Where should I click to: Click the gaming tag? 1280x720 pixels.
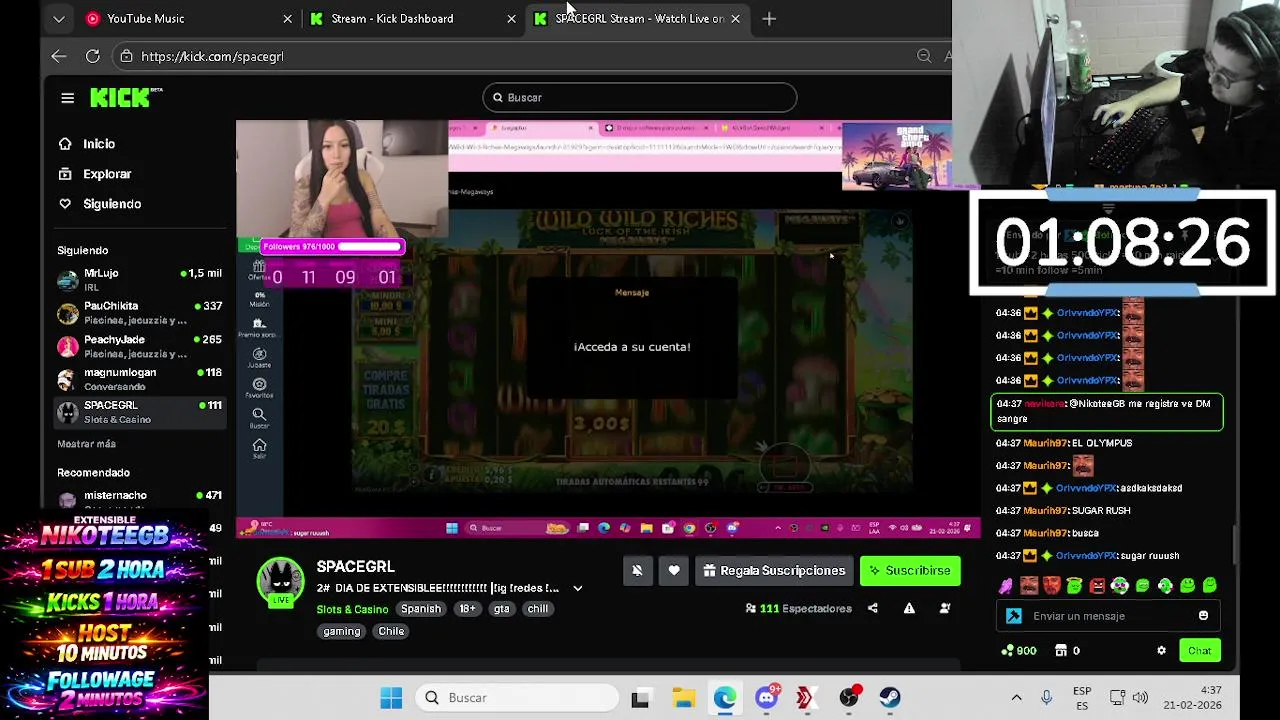tap(342, 632)
